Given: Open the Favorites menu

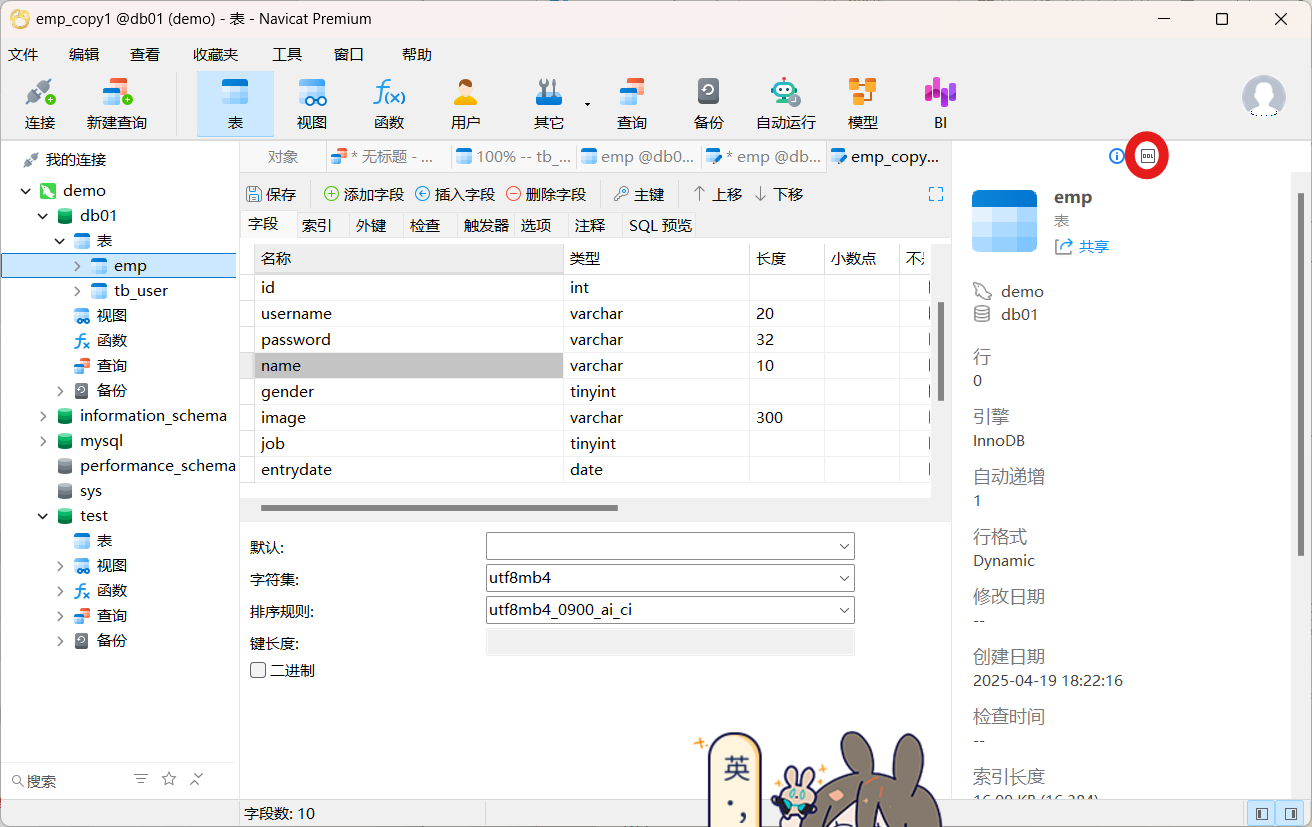Looking at the screenshot, I should click(x=215, y=55).
